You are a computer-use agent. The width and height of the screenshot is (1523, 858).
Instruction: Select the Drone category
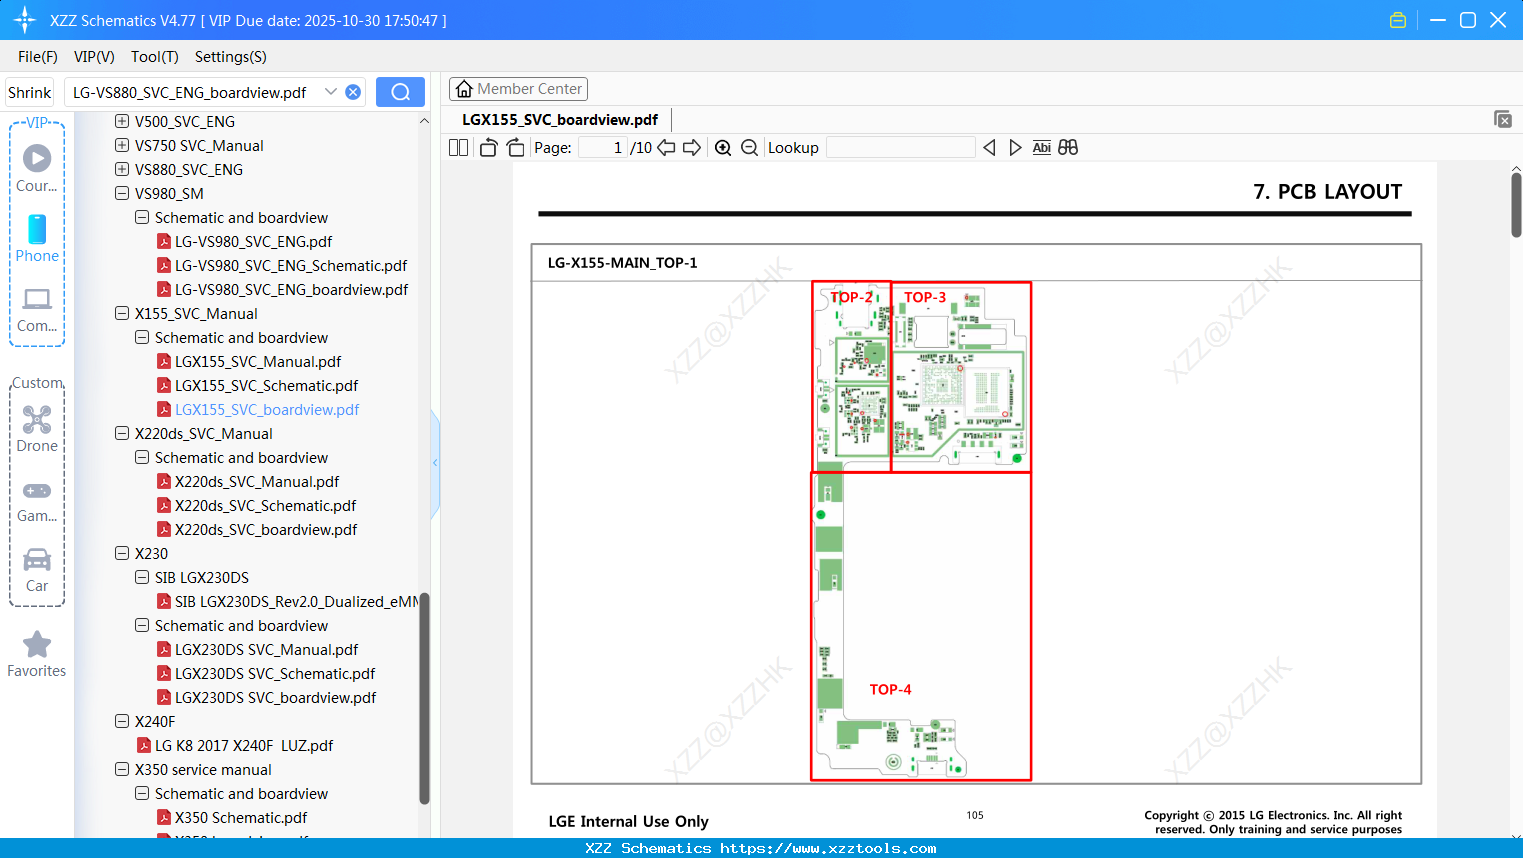37,429
